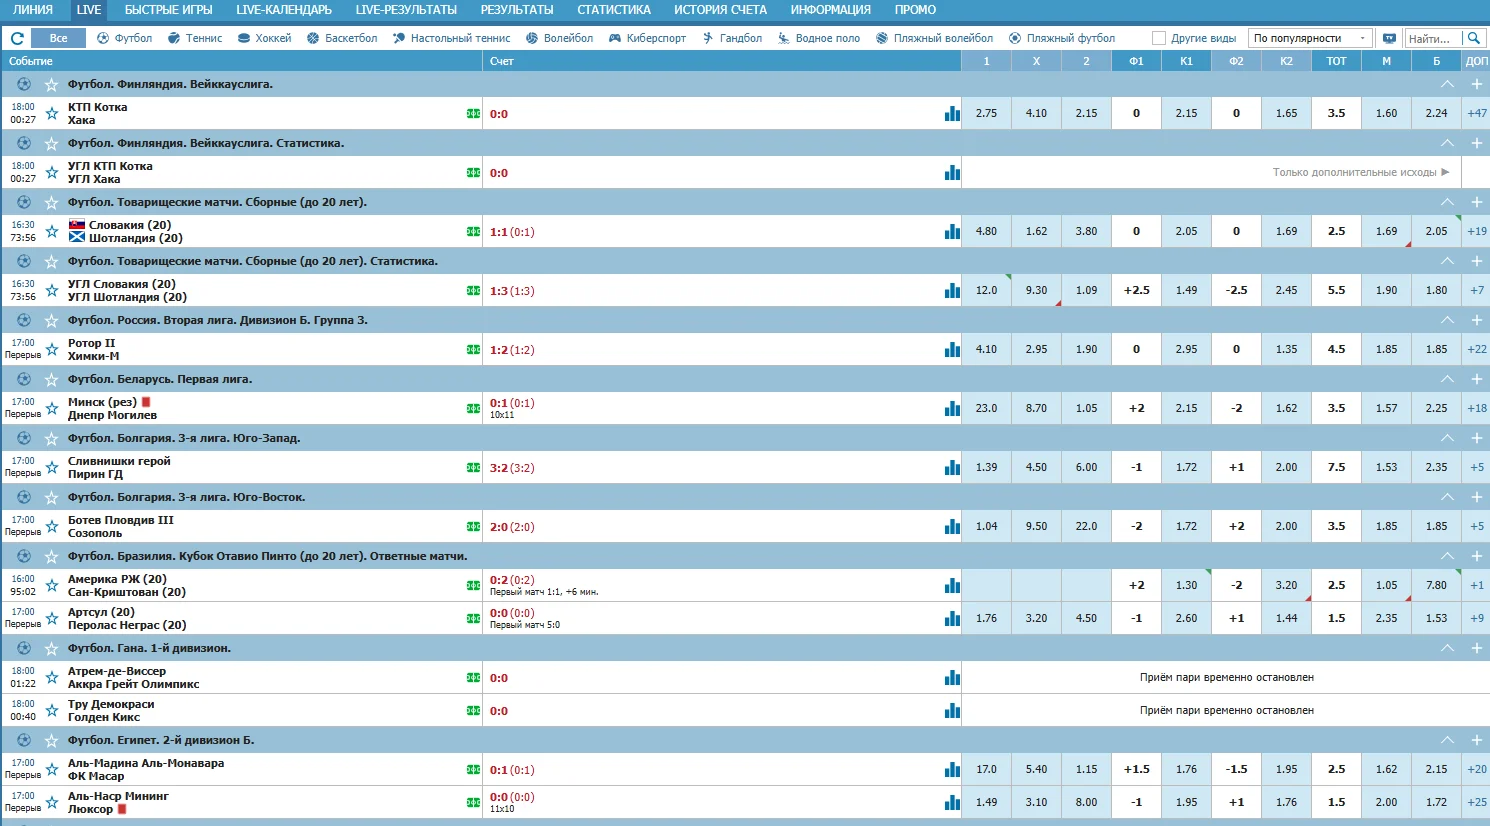1490x826 pixels.
Task: Click the video broadcast filter icon near search
Action: pos(1389,38)
